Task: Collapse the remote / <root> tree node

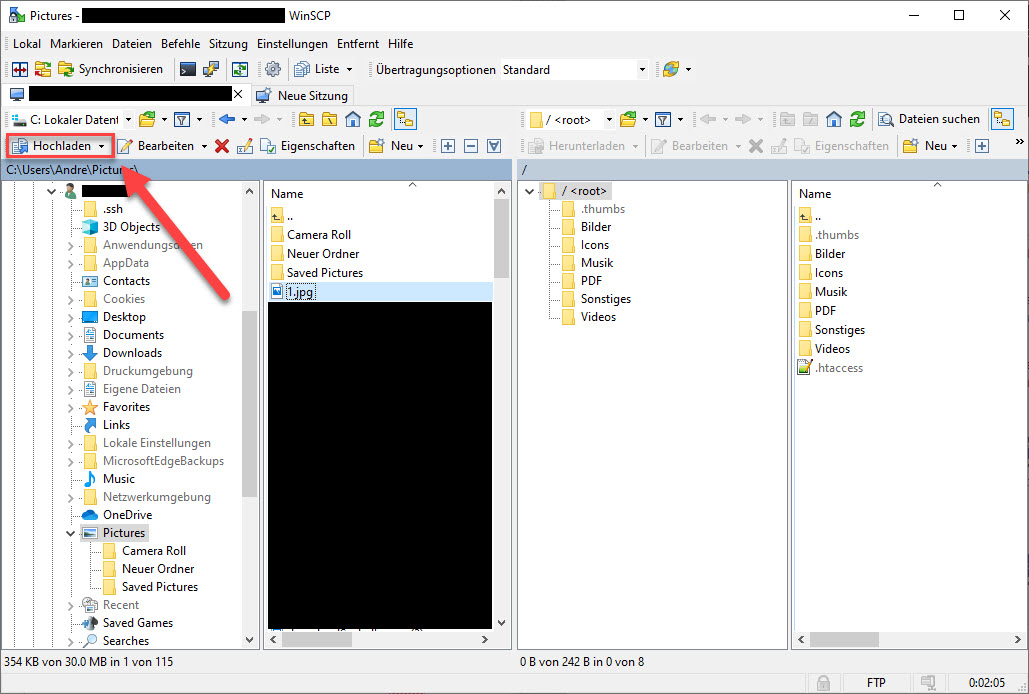Action: click(529, 192)
